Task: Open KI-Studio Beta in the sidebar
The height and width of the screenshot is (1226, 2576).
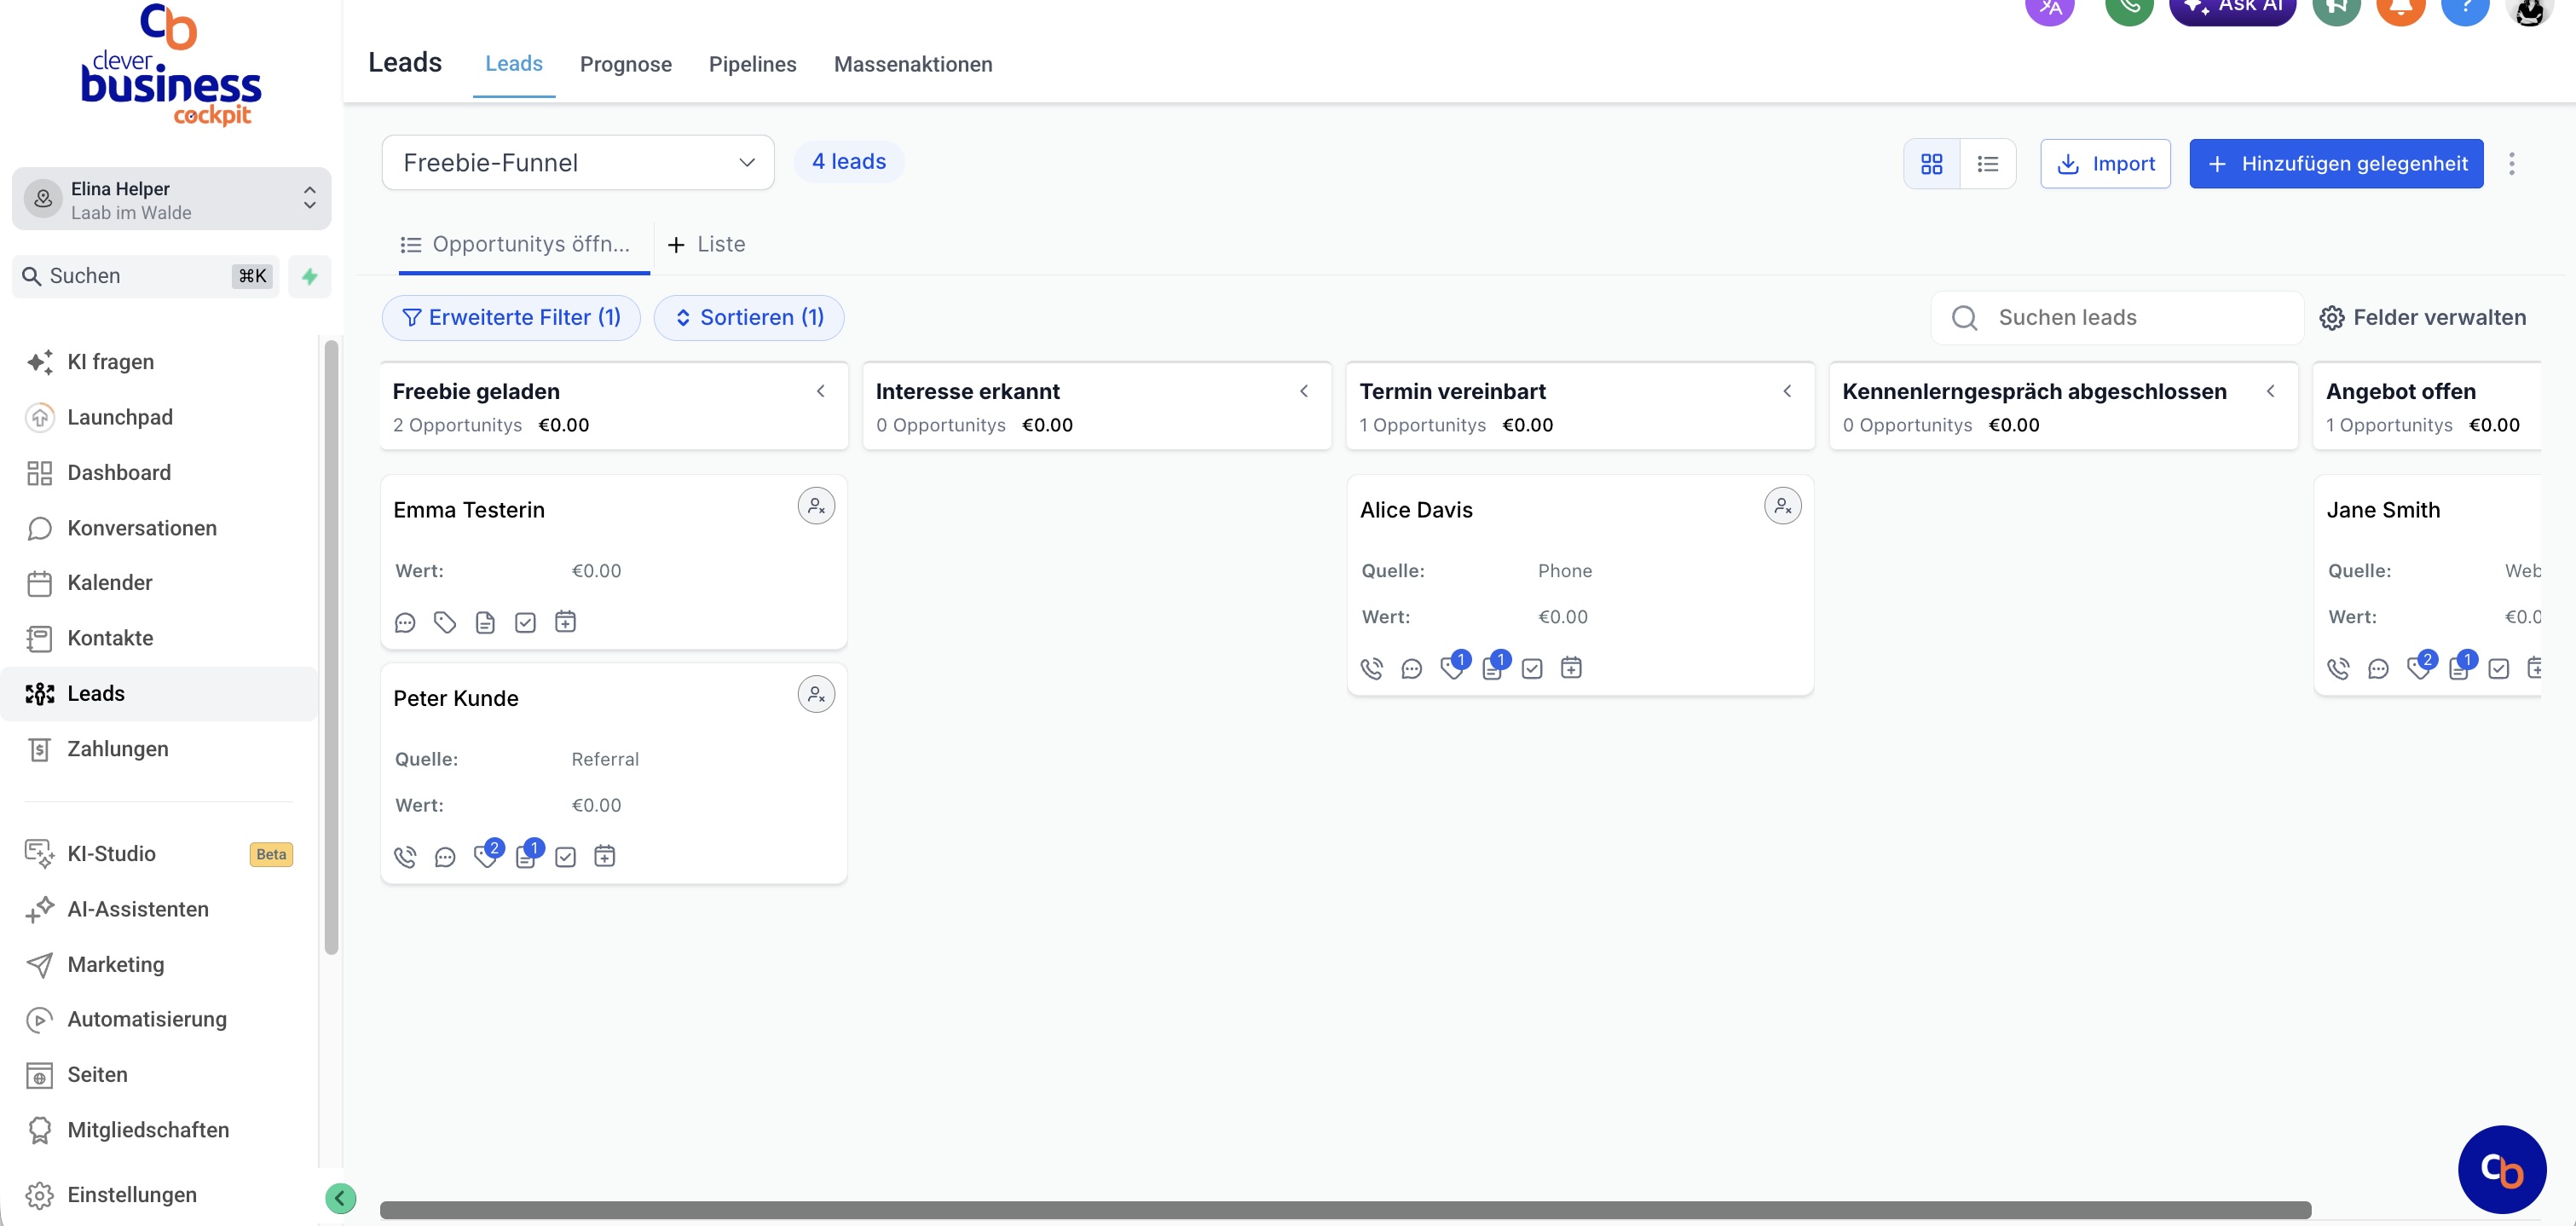Action: (x=160, y=854)
